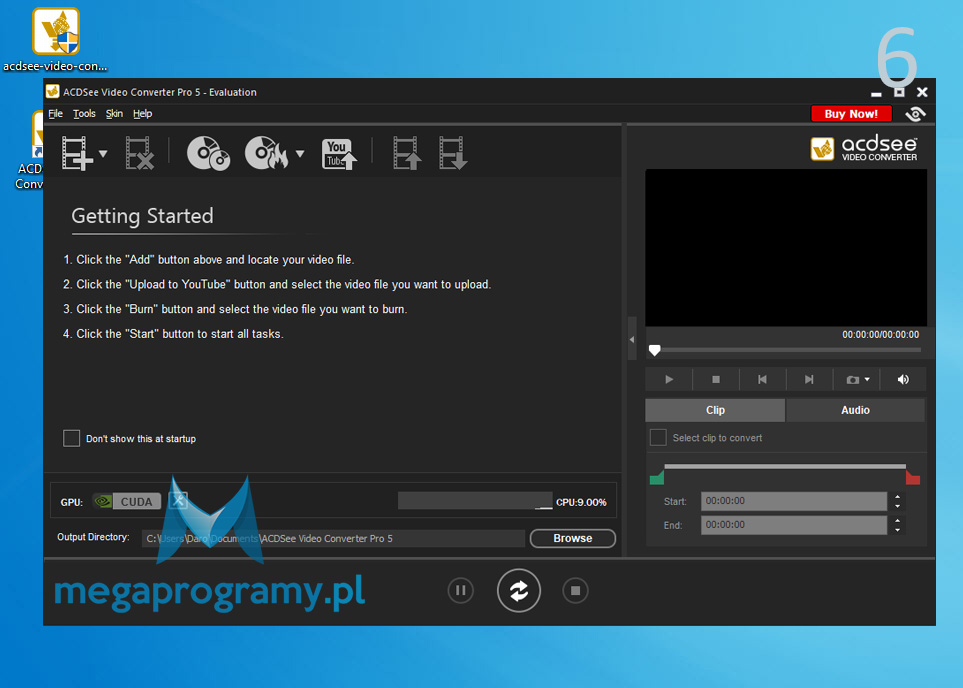Switch to the Audio tab
963x688 pixels.
point(855,410)
